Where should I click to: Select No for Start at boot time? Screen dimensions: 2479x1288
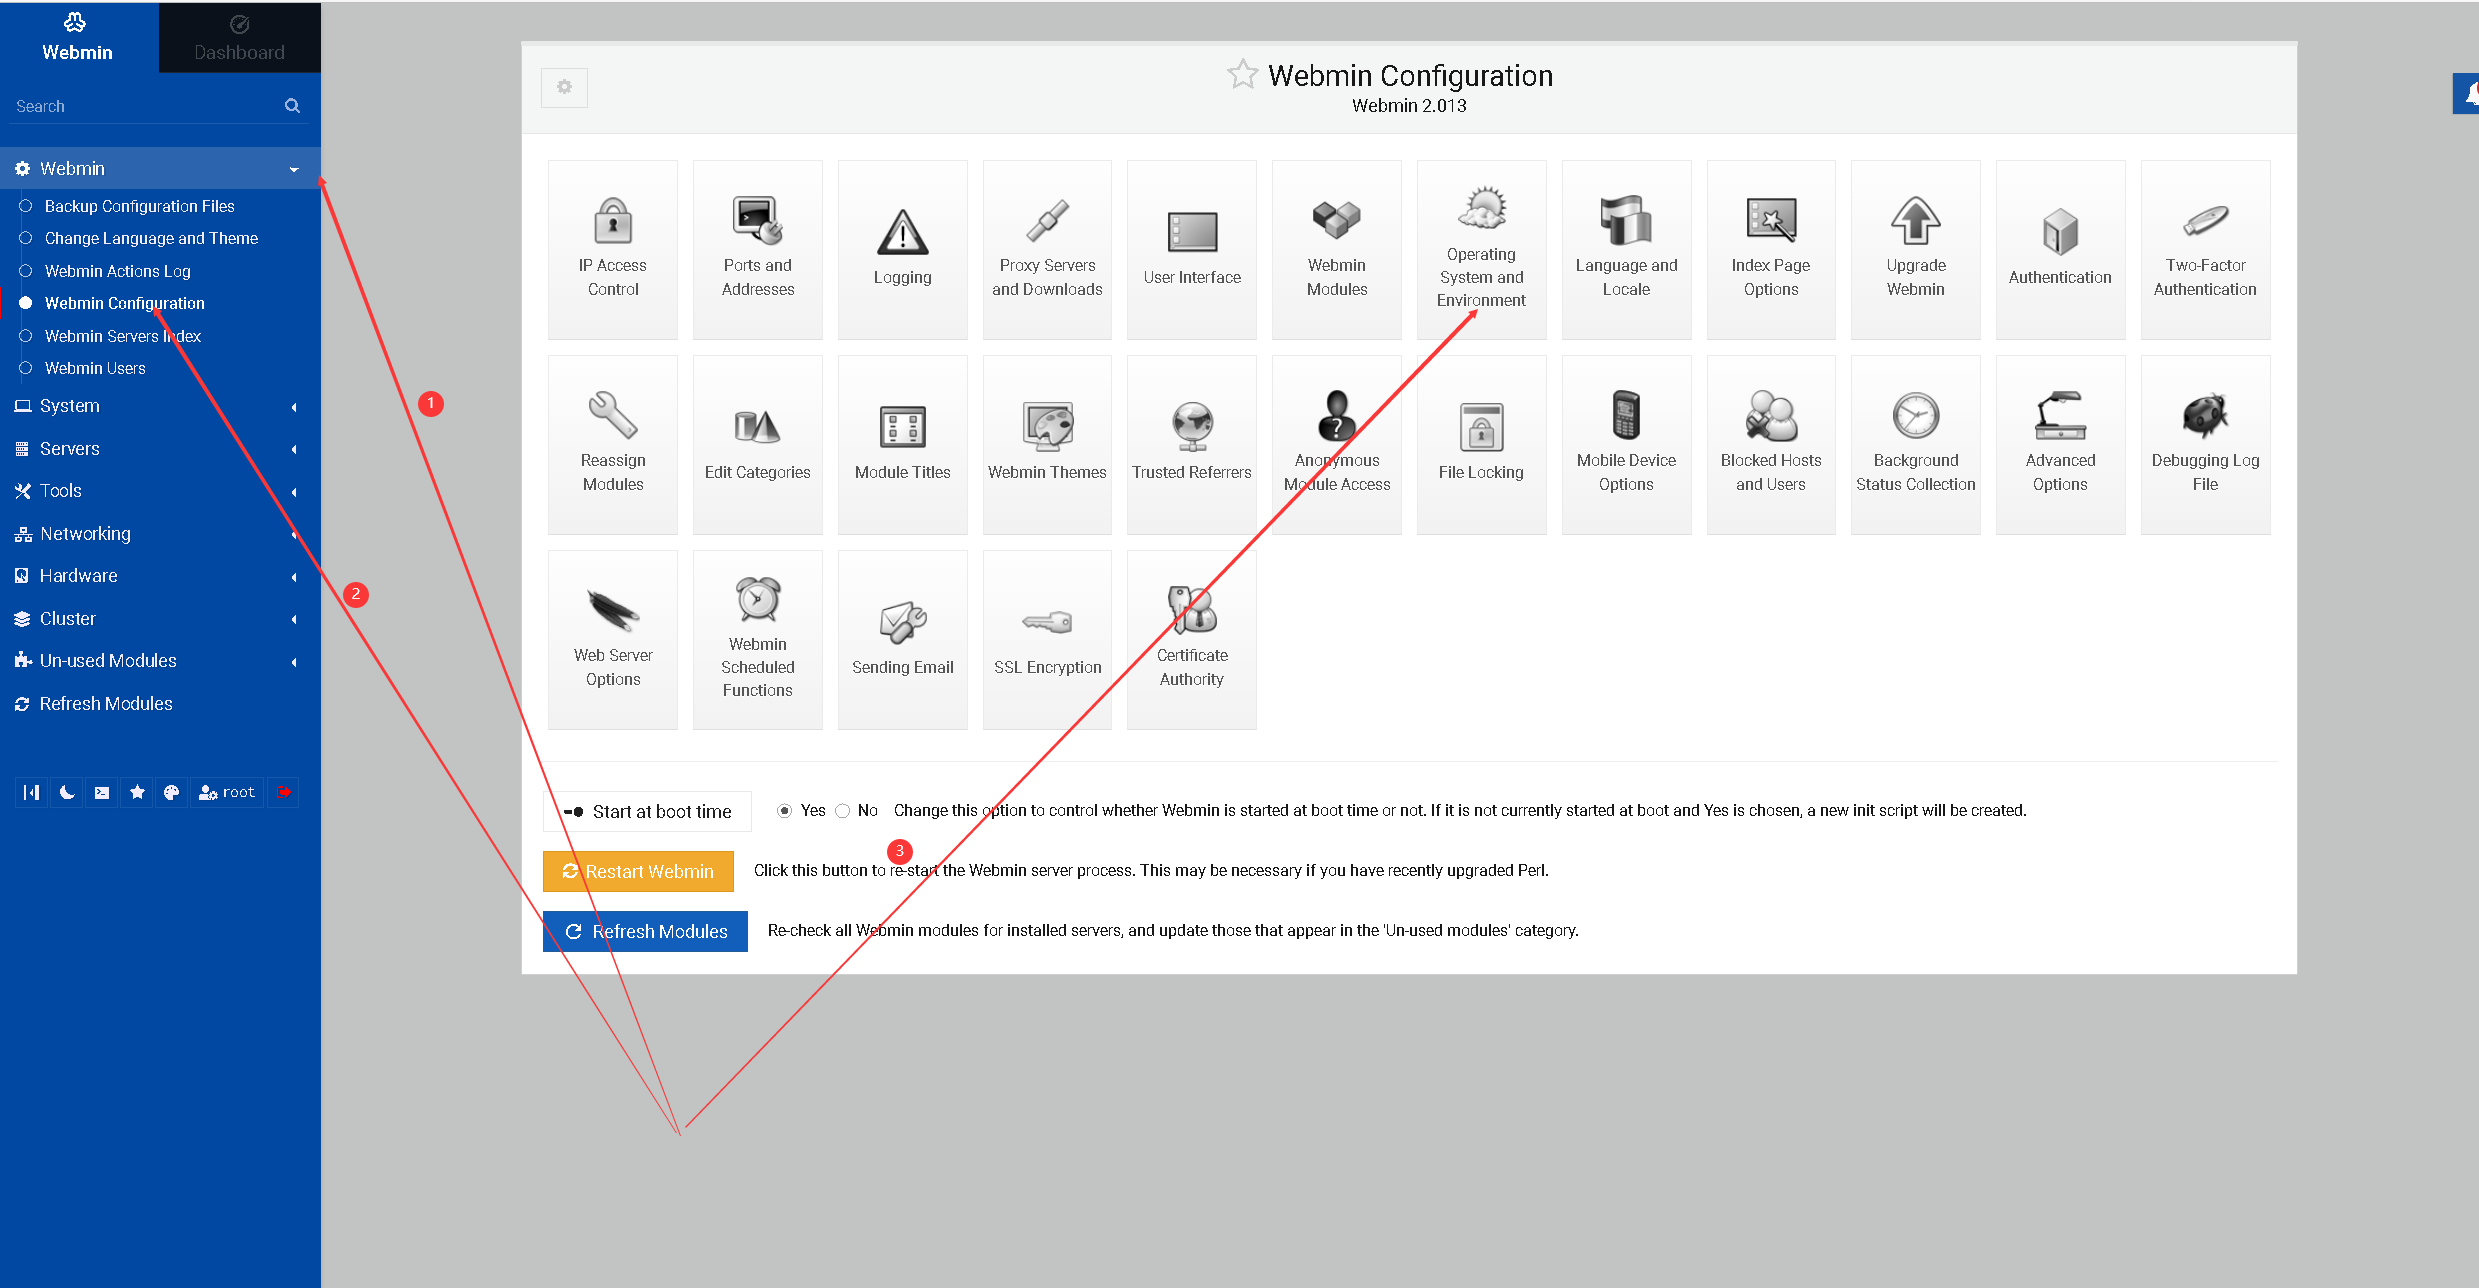[x=843, y=811]
